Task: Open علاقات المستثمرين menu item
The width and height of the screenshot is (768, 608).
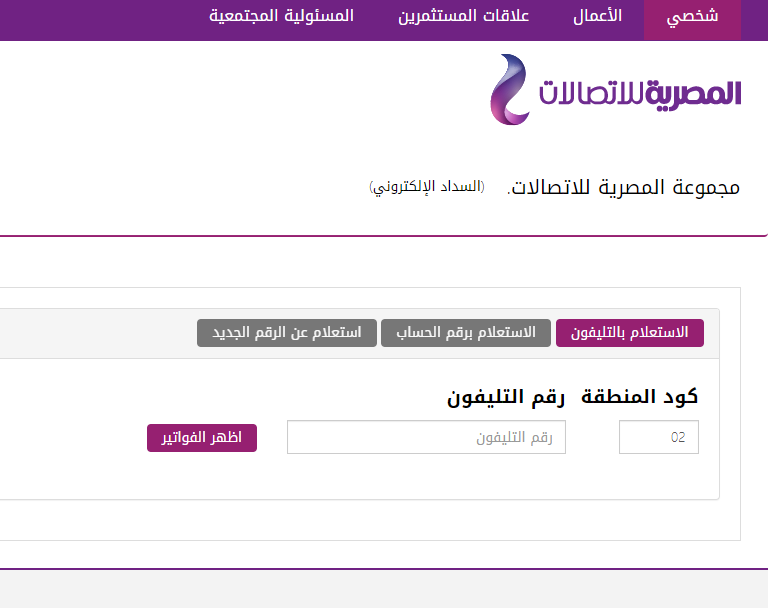Action: pos(463,16)
